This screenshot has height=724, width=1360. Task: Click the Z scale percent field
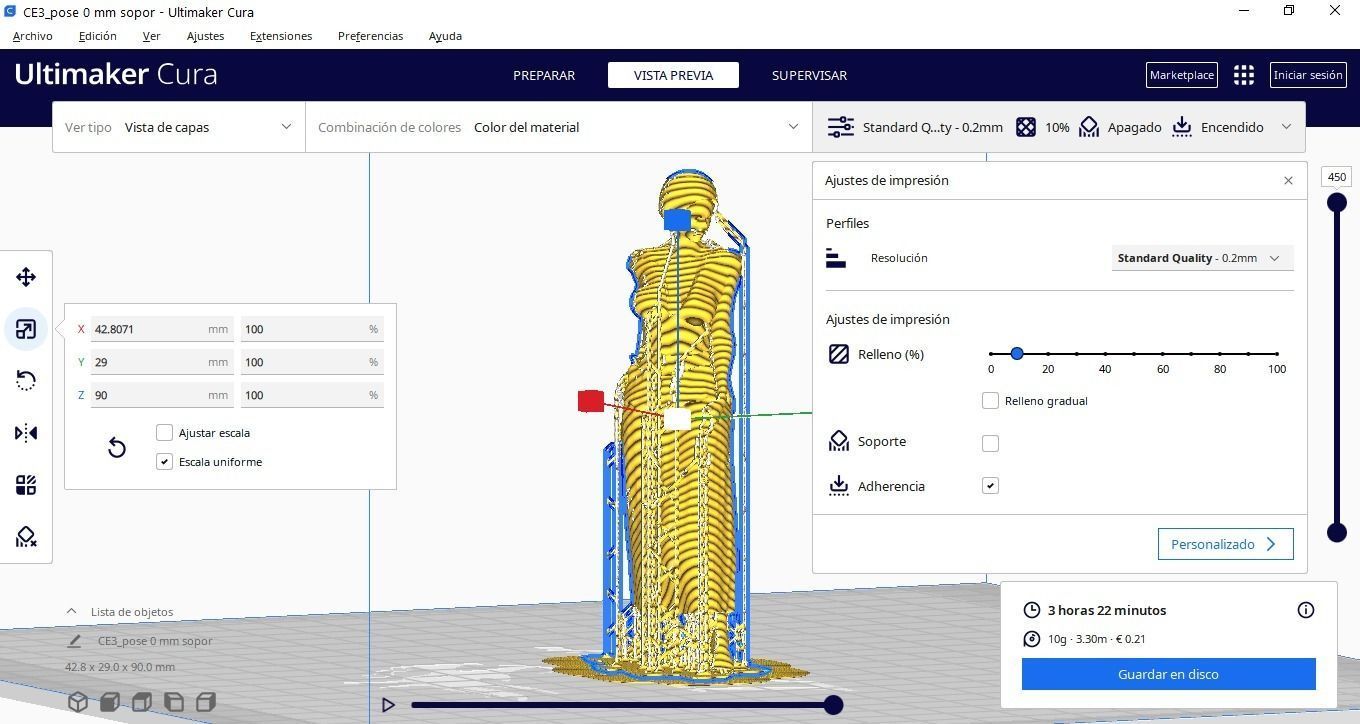click(x=312, y=395)
